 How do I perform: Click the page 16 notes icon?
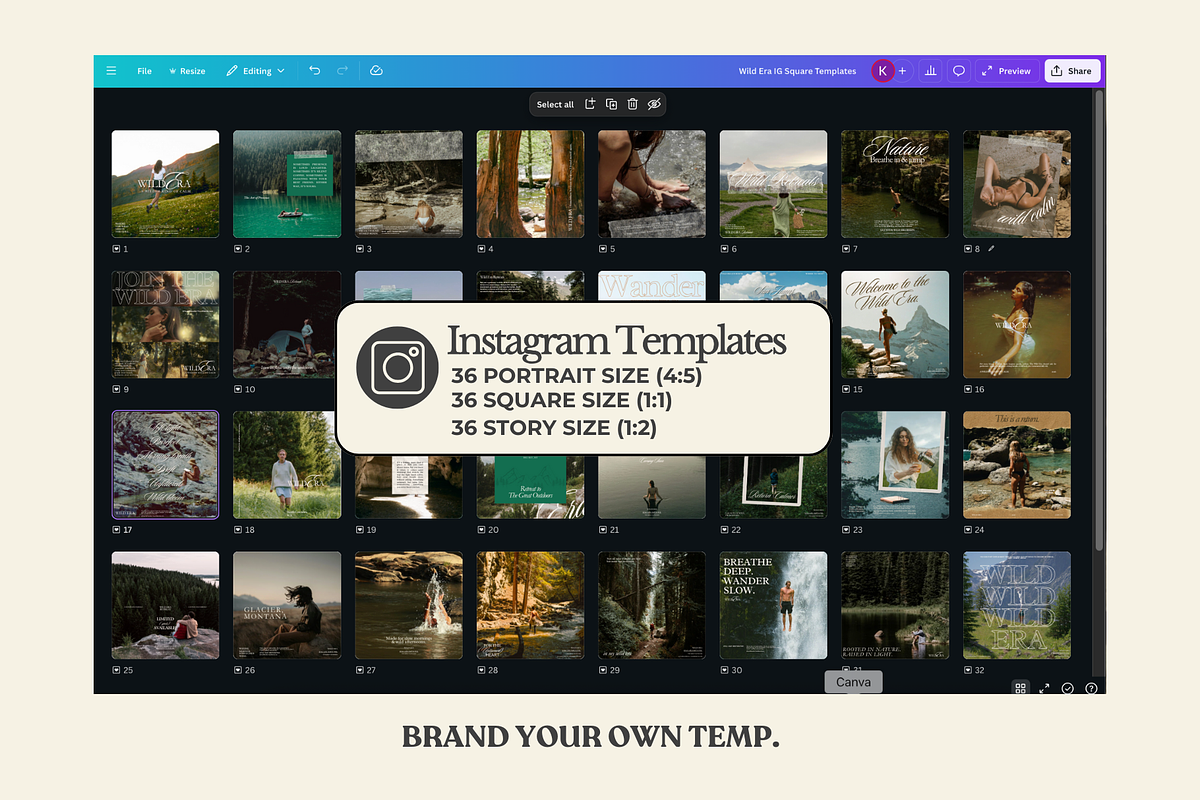point(968,389)
